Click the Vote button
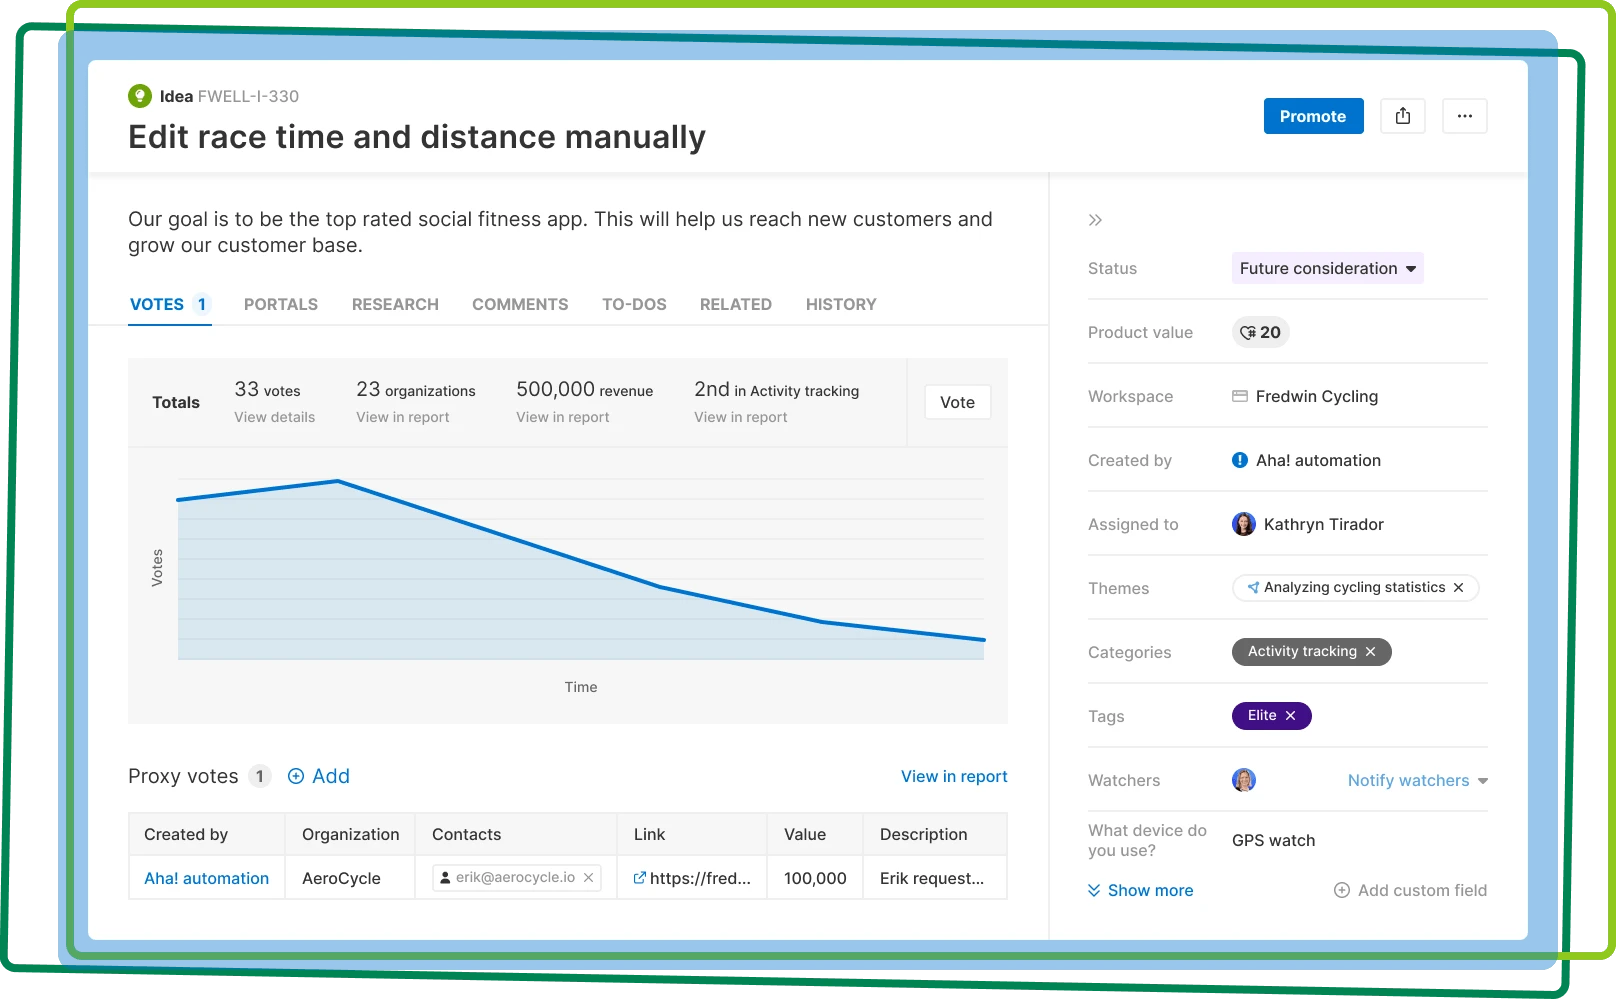1616x1000 pixels. [958, 402]
